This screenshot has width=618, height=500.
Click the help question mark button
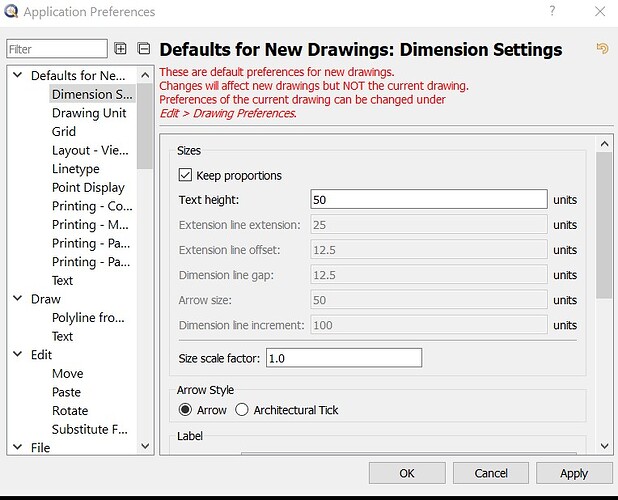click(x=552, y=11)
